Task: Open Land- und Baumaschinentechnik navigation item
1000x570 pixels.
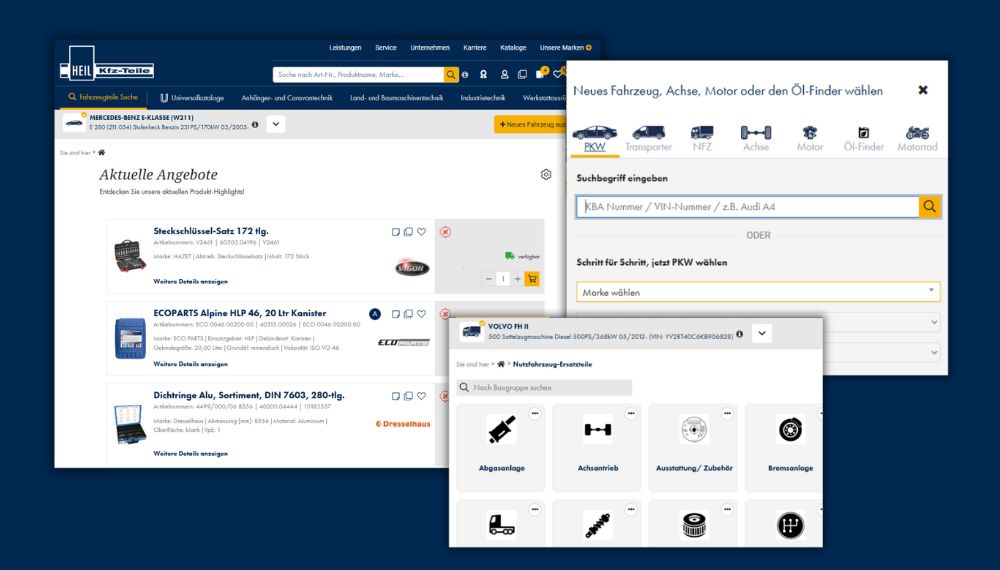Action: click(x=397, y=98)
